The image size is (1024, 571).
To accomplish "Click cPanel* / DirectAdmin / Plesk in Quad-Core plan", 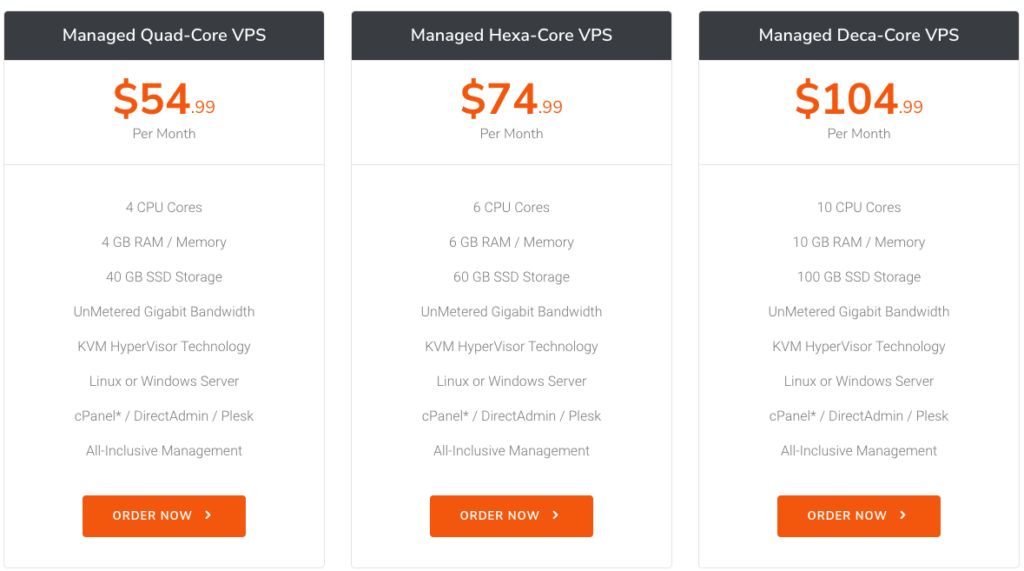I will tap(164, 416).
